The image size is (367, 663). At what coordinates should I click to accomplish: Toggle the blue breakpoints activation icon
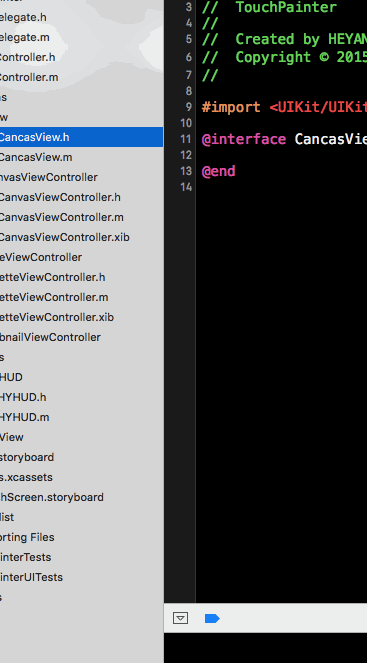point(212,619)
